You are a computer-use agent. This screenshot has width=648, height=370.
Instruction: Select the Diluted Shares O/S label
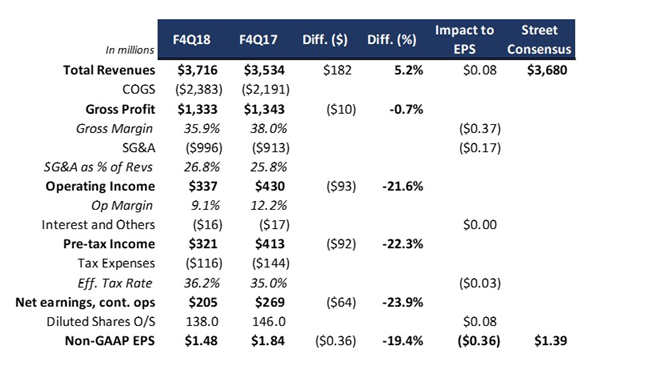click(101, 322)
